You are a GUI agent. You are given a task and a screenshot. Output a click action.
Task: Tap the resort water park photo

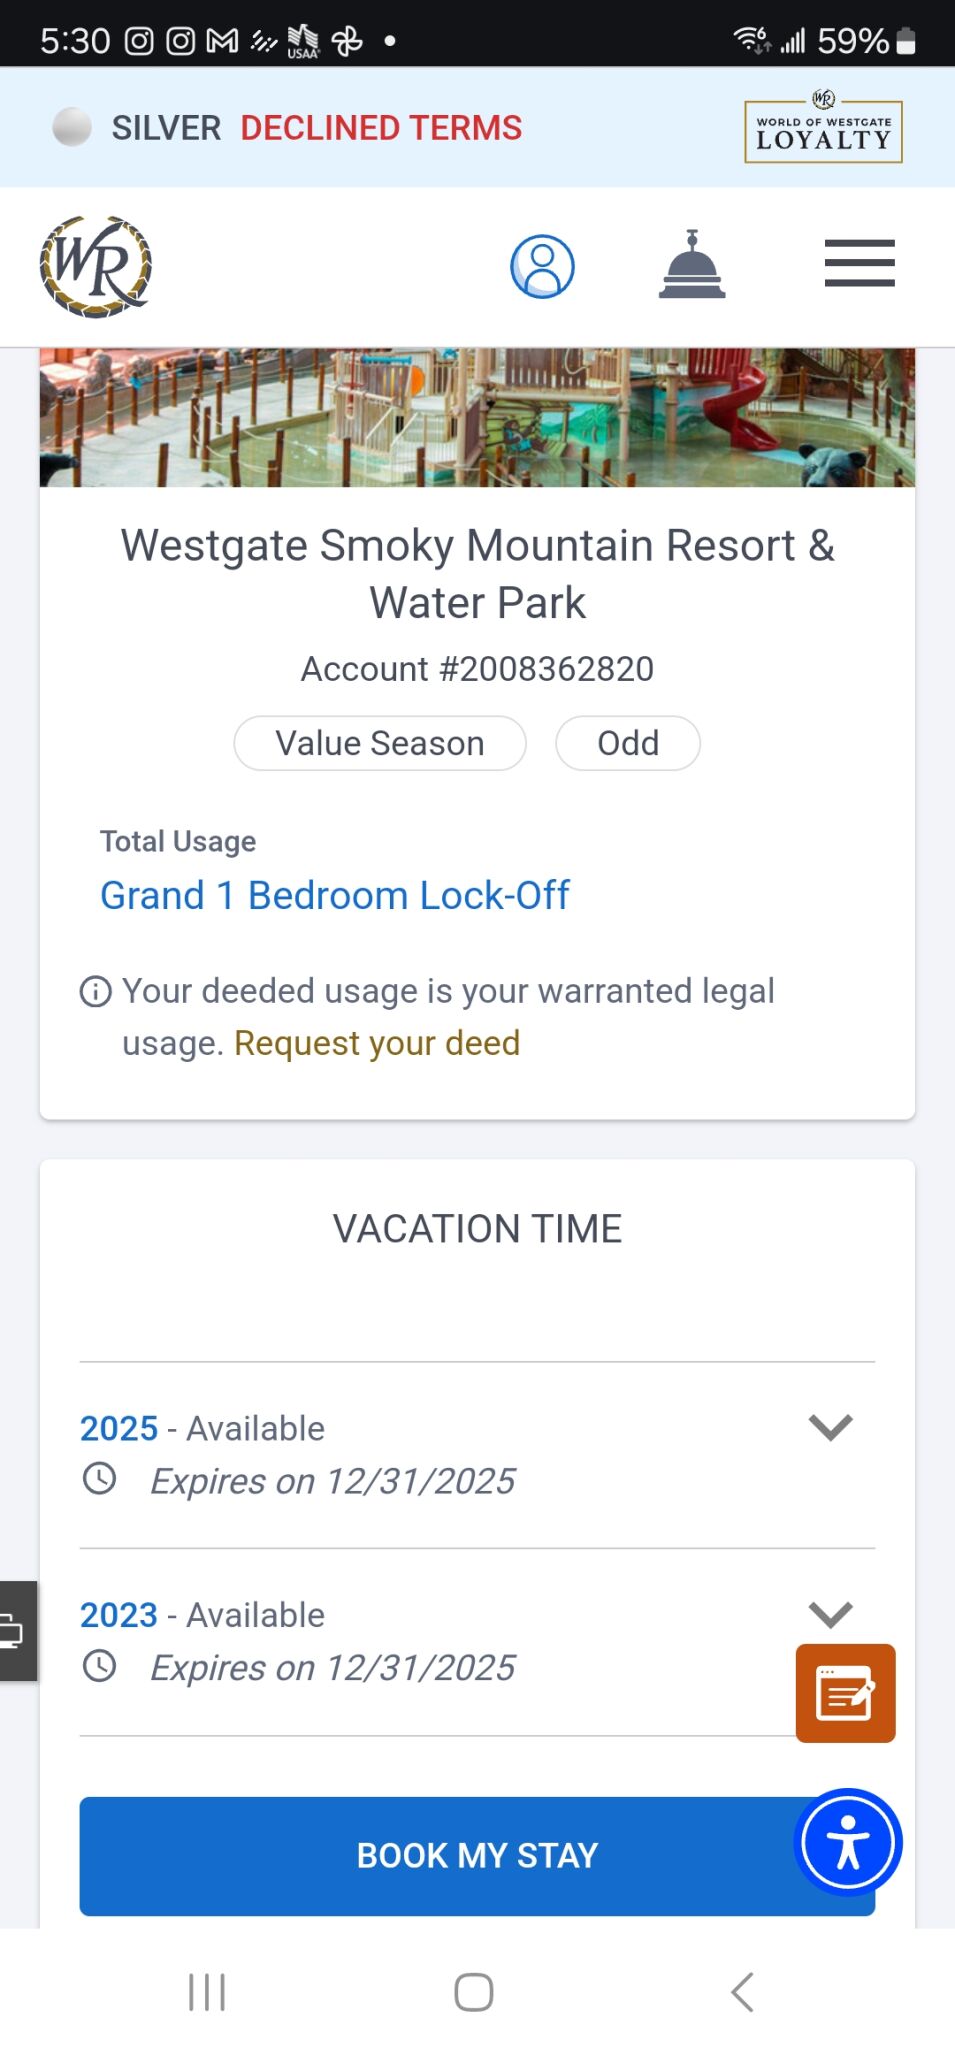coord(477,417)
